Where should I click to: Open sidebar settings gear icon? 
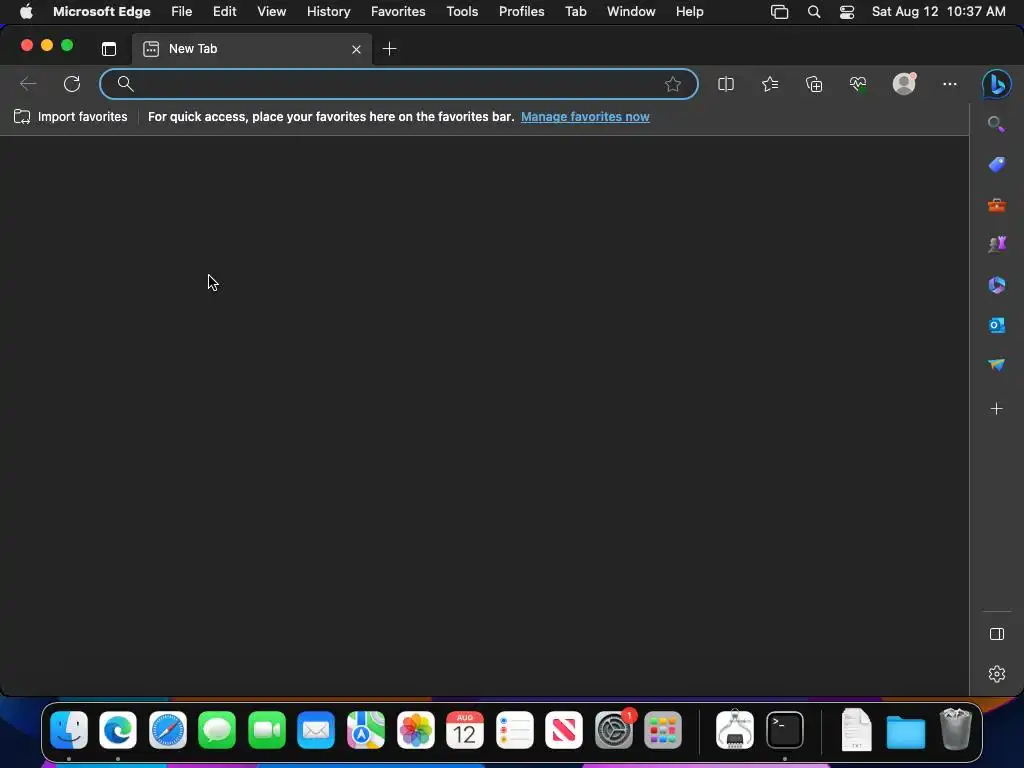pos(997,674)
